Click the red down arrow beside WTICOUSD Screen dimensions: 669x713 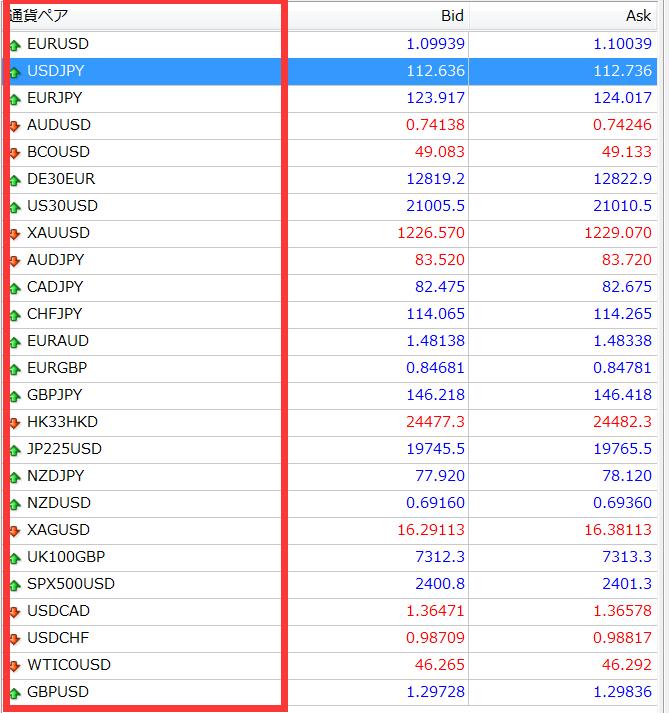pyautogui.click(x=15, y=666)
